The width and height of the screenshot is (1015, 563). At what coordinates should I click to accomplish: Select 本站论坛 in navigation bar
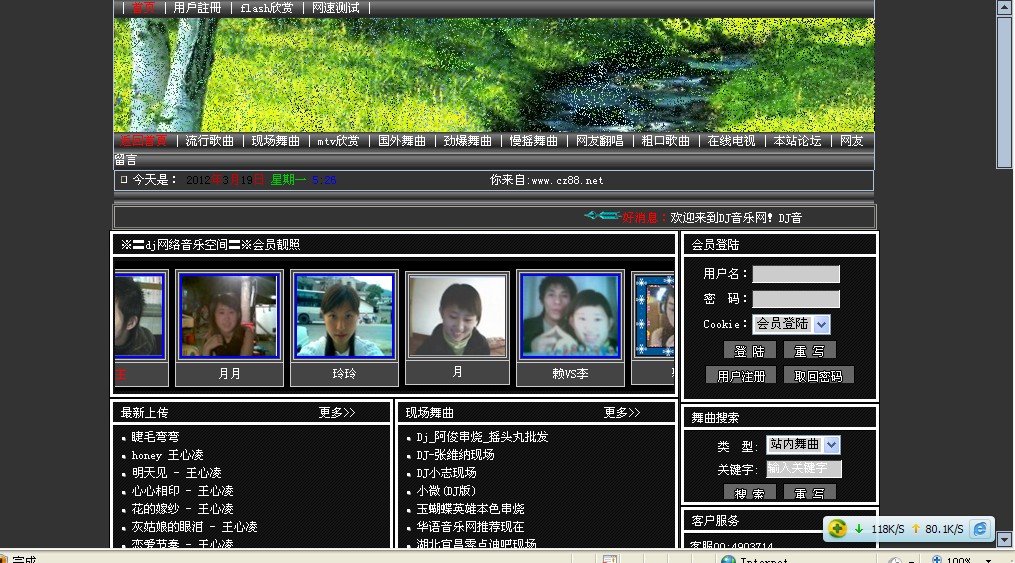797,140
